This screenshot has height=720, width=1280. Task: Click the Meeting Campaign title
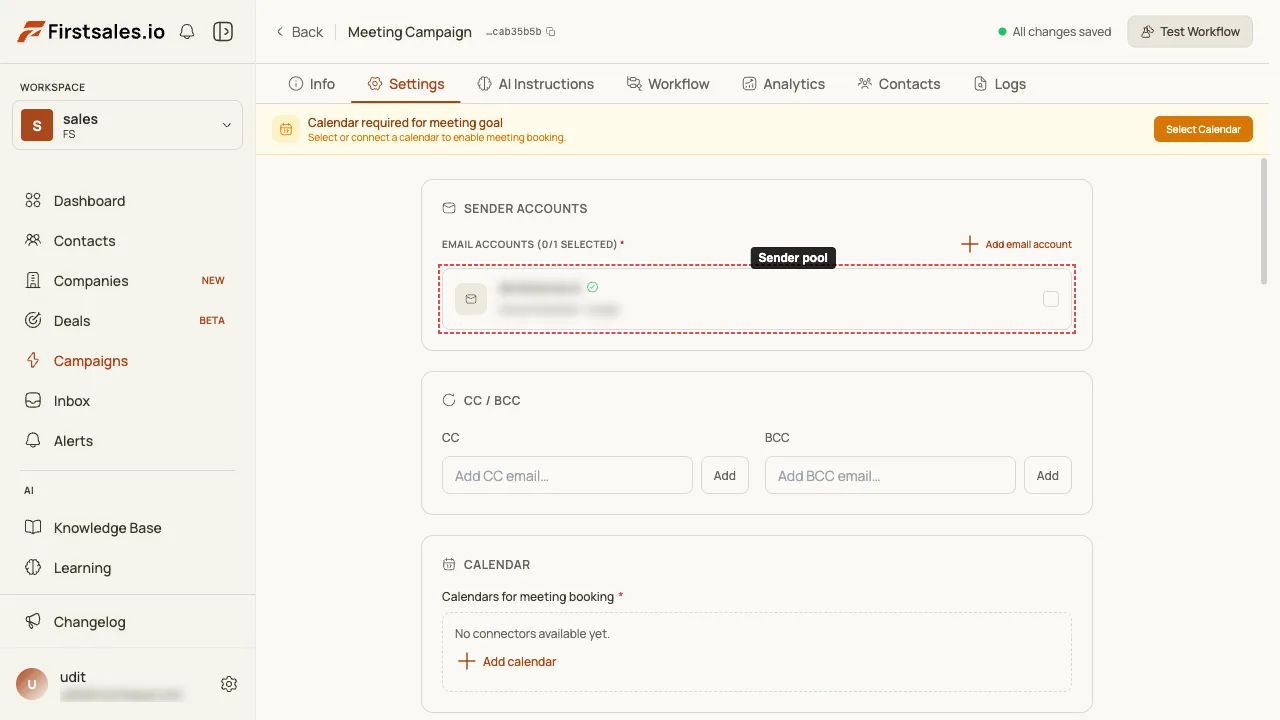coord(410,32)
